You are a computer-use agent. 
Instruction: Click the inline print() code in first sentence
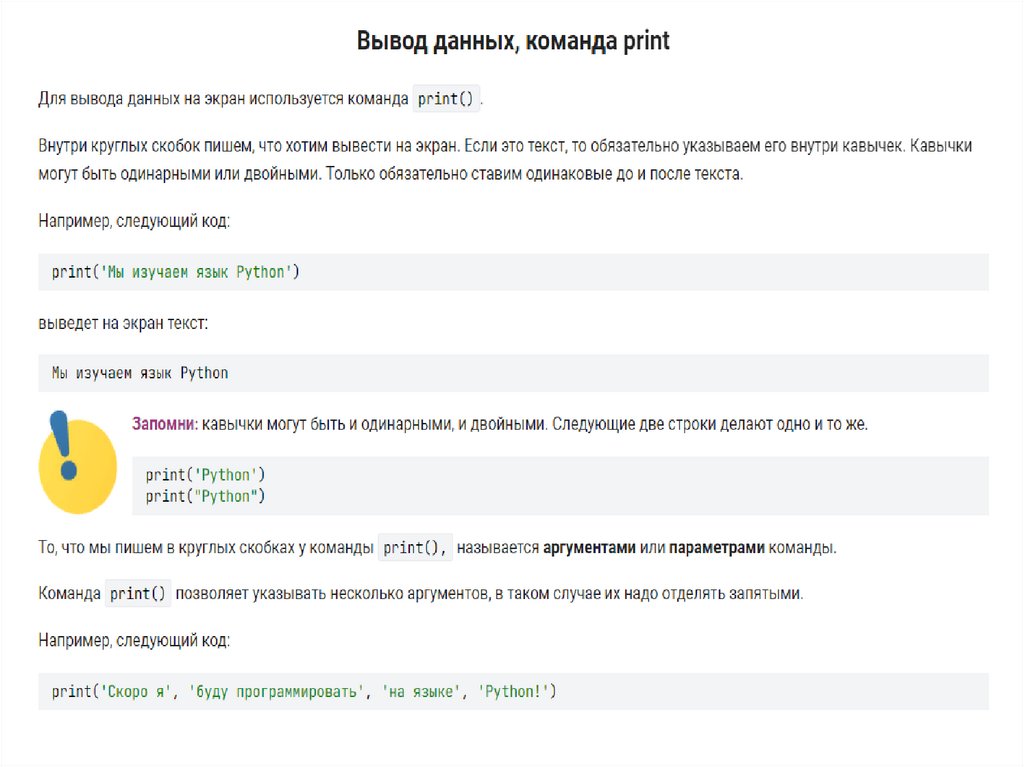[448, 98]
